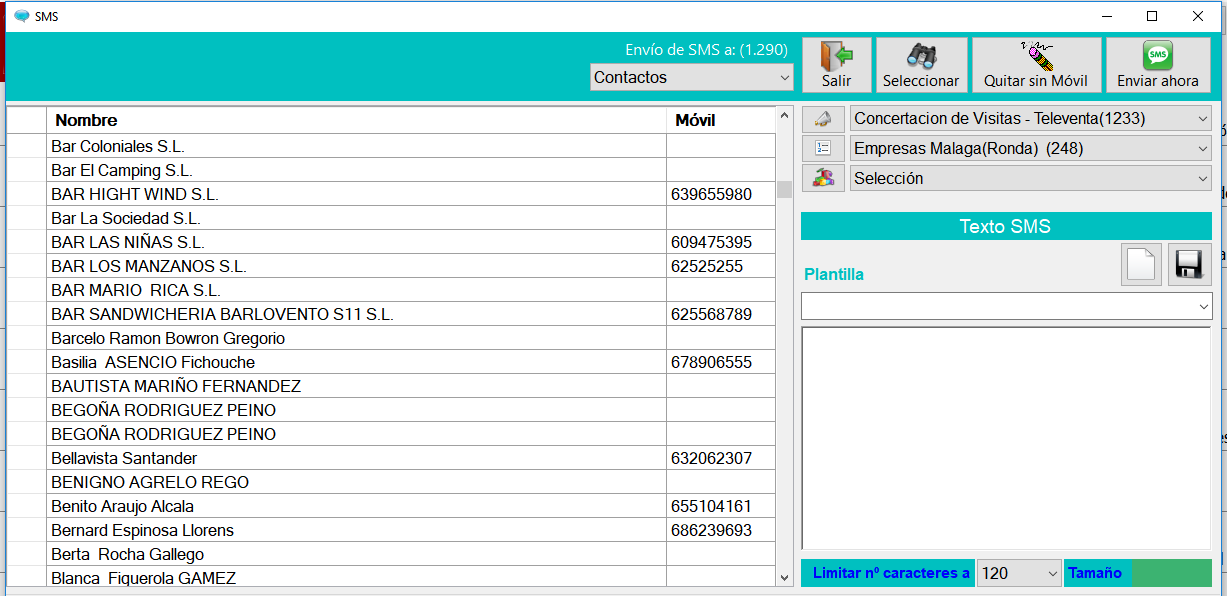The height and width of the screenshot is (596, 1227).
Task: Select the row Bar La Sociedad S.L.
Action: [x=391, y=218]
